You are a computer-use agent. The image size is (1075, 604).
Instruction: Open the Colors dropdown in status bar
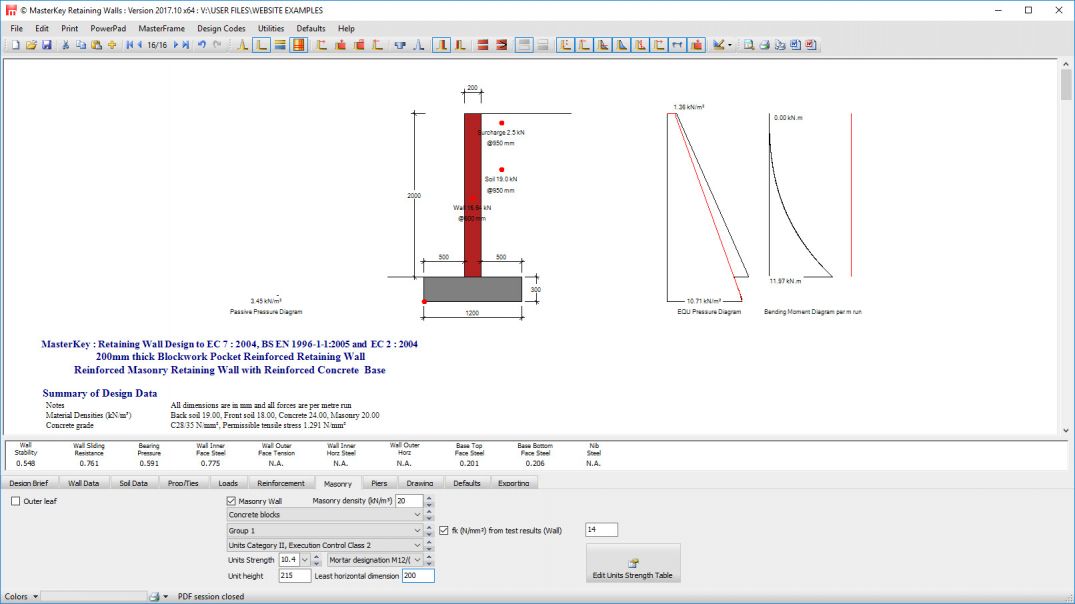point(21,596)
